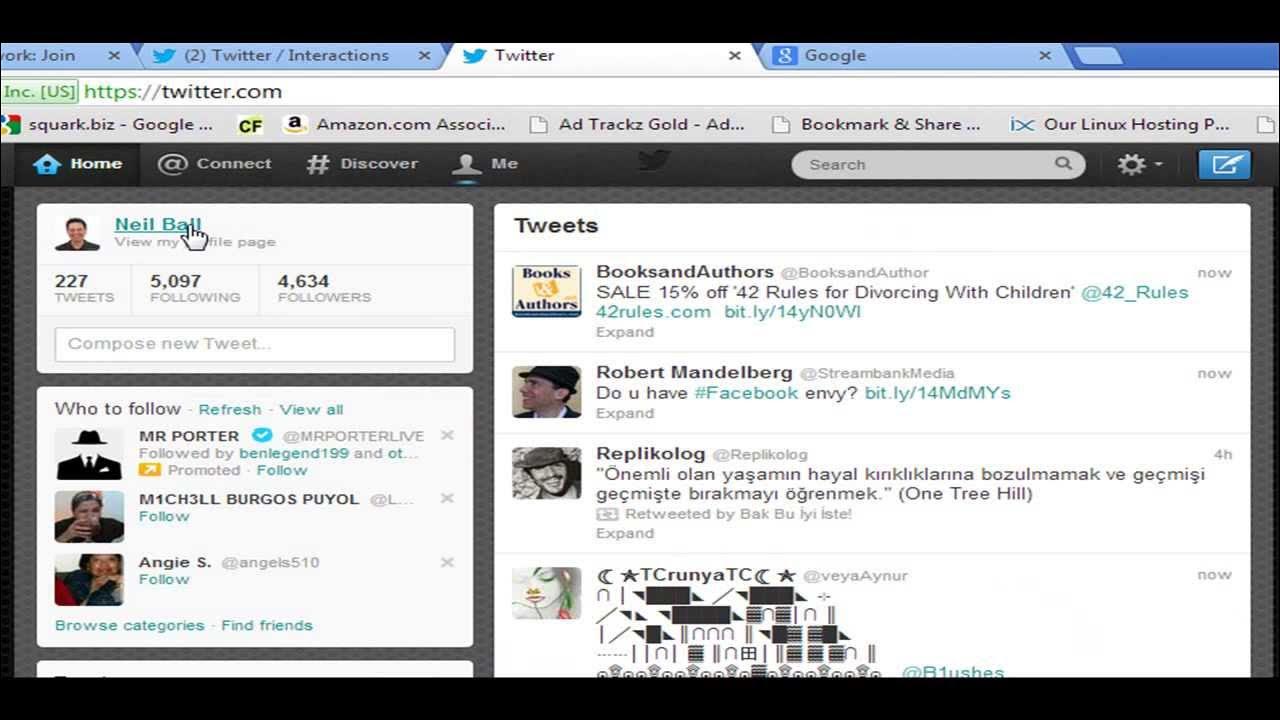This screenshot has height=720, width=1280.
Task: Click Robert Mandelberg's avatar
Action: tap(547, 392)
